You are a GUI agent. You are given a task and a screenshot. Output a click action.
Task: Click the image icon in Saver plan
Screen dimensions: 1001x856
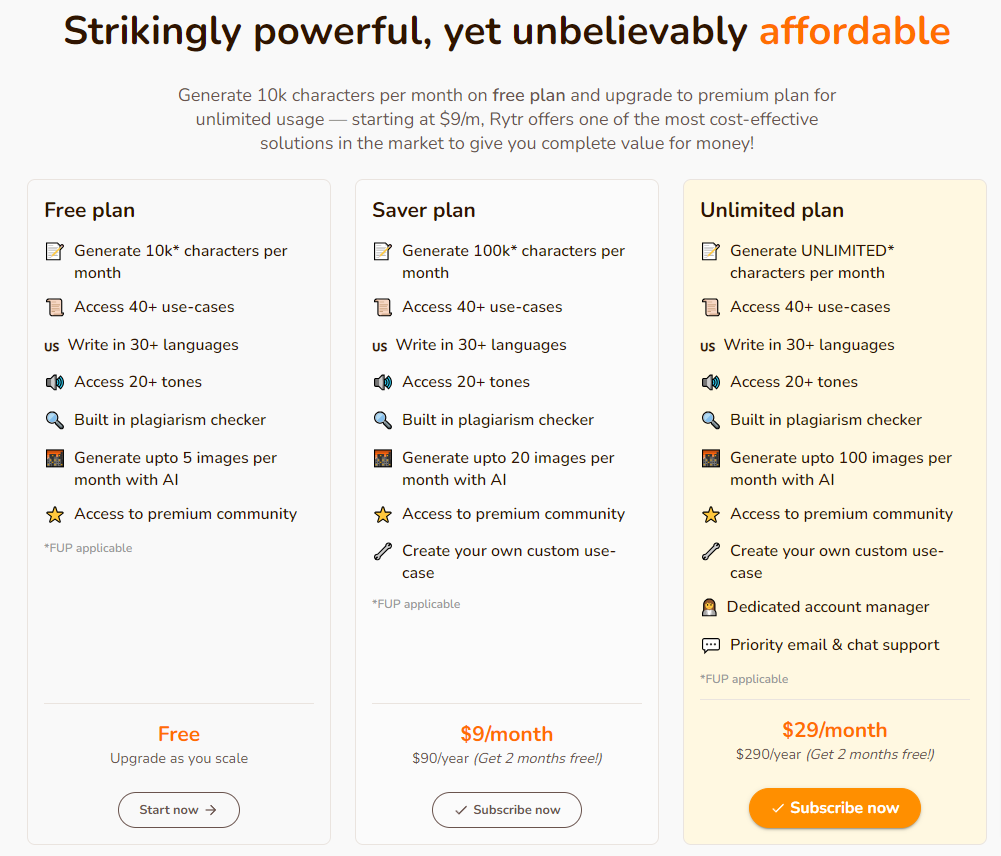point(382,458)
